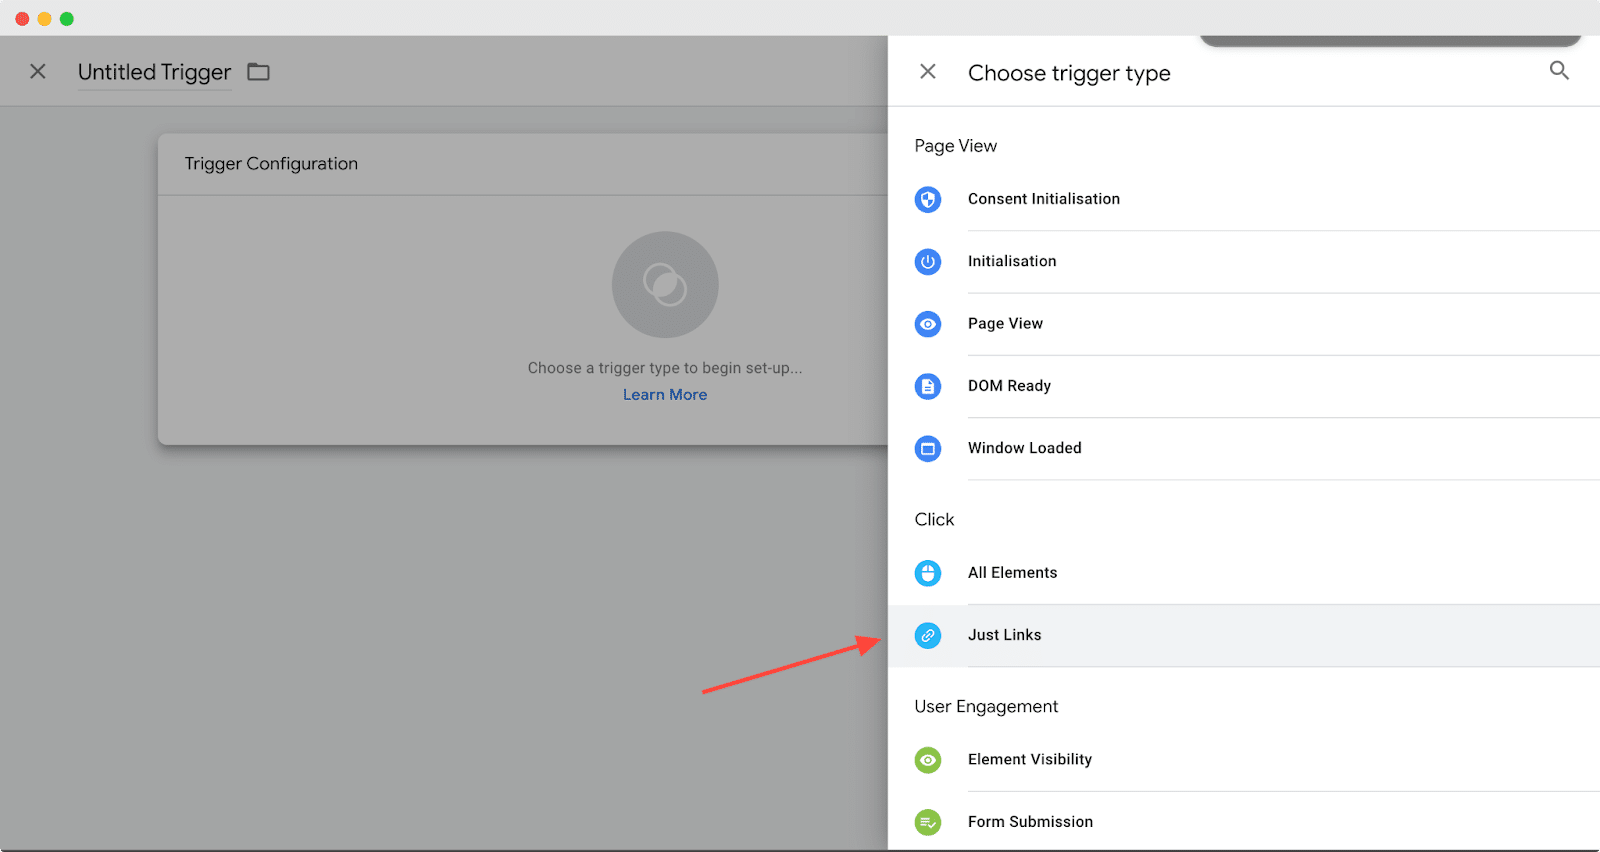Edit the Untitled Trigger name field
Screen dimensions: 1600x852
click(154, 72)
